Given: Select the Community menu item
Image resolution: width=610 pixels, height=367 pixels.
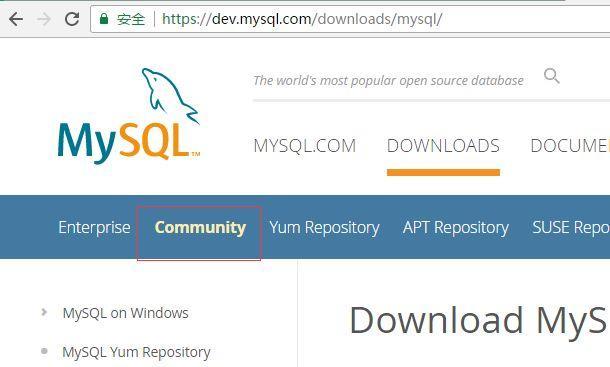Looking at the screenshot, I should tap(200, 227).
